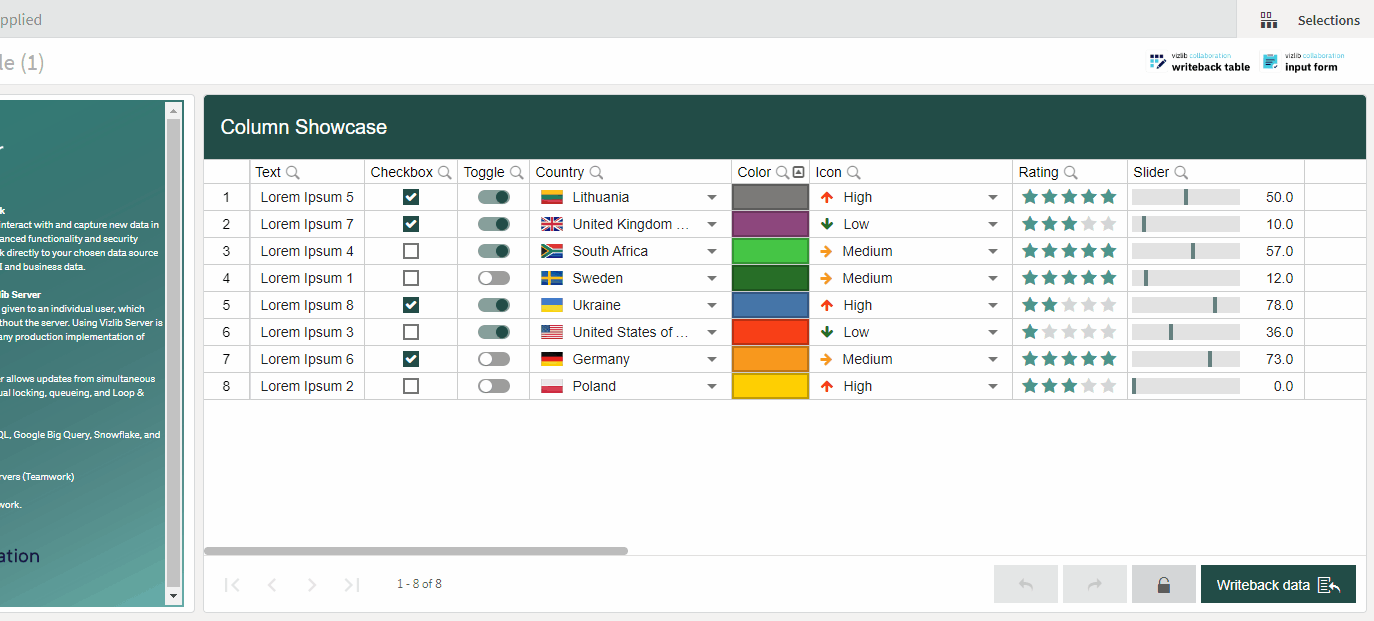Uncheck the checkbox for Lorem Ipsum 5
This screenshot has width=1374, height=621.
click(x=411, y=197)
